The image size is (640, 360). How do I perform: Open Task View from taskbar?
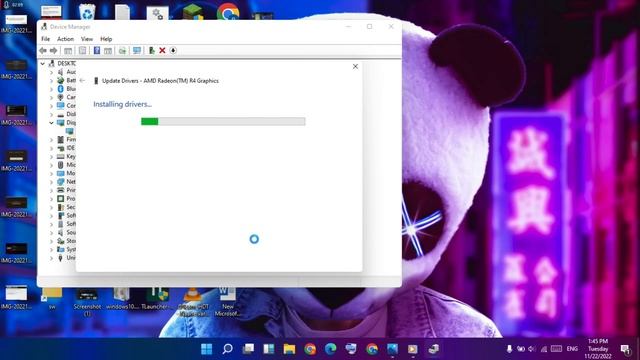point(248,349)
